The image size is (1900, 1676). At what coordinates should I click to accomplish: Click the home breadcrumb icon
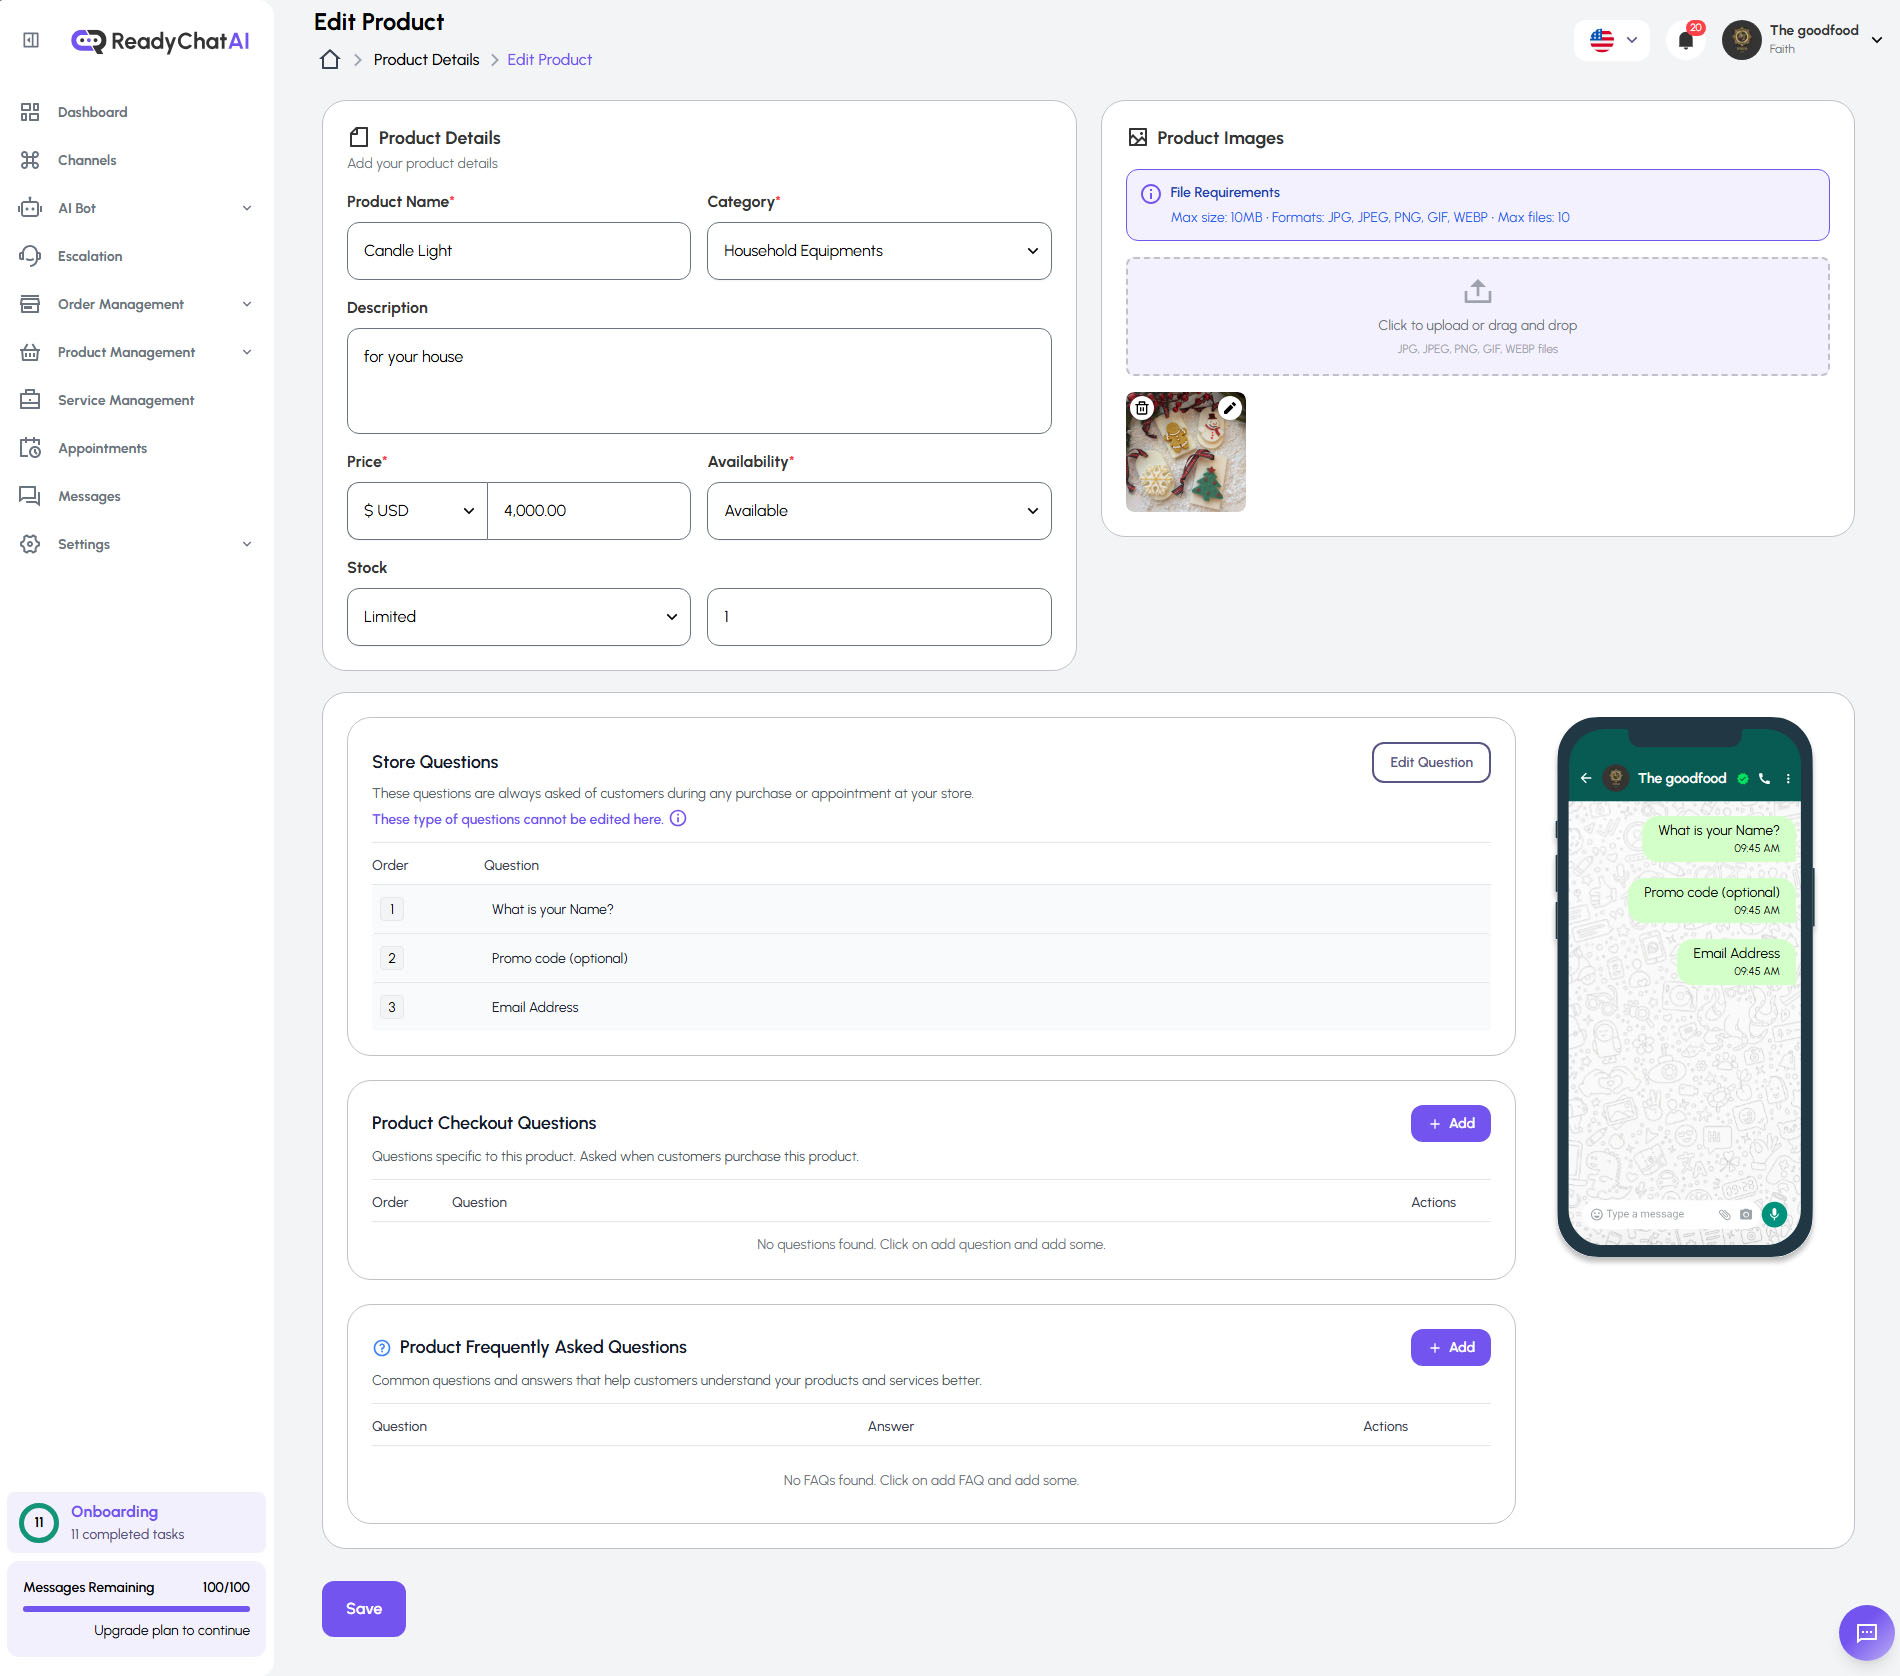329,59
